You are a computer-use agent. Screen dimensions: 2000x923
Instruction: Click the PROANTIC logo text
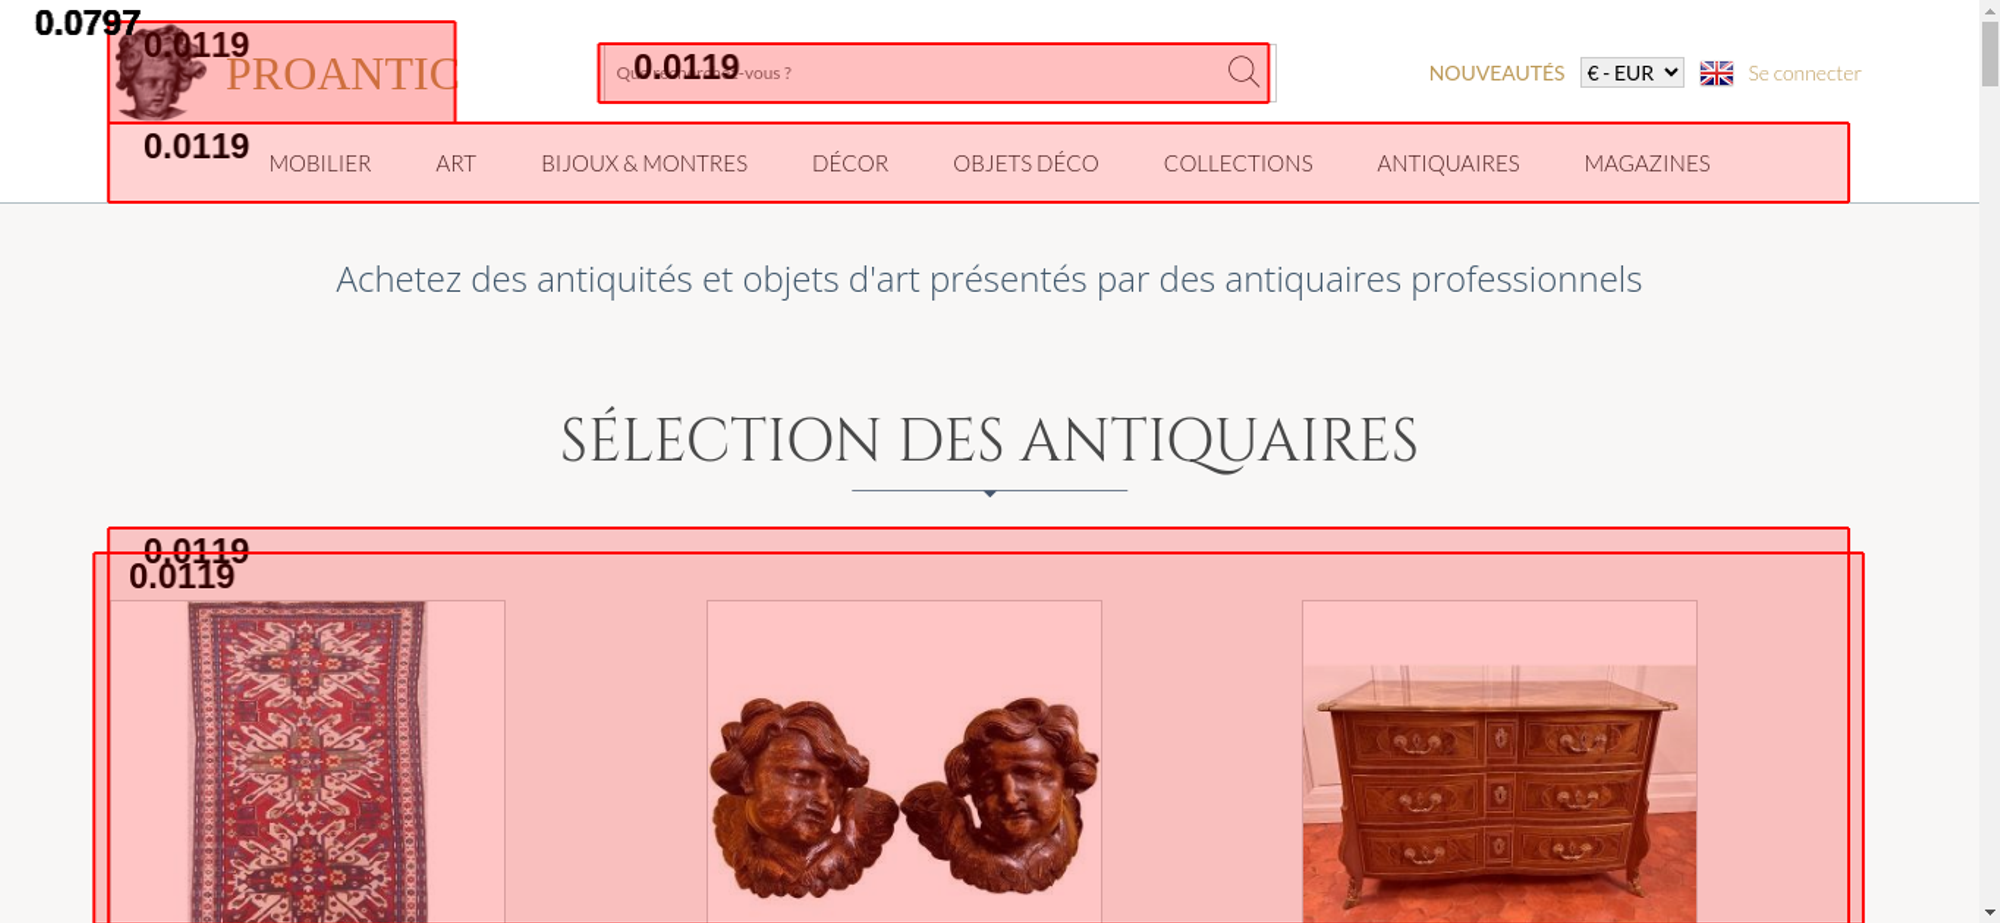[341, 75]
